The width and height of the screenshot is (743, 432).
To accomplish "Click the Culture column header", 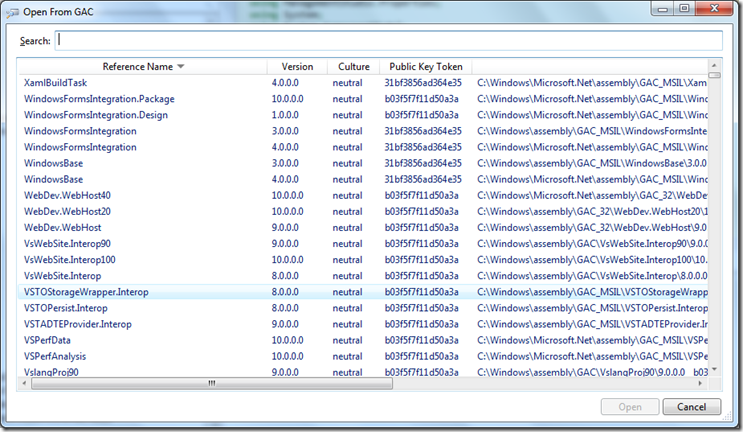I will 354,67.
